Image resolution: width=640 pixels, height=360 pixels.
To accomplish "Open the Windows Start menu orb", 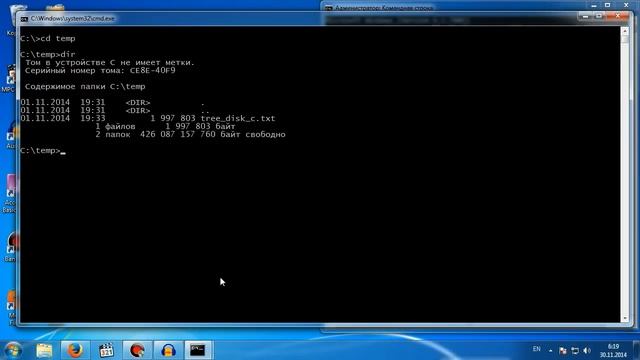I will click(13, 350).
